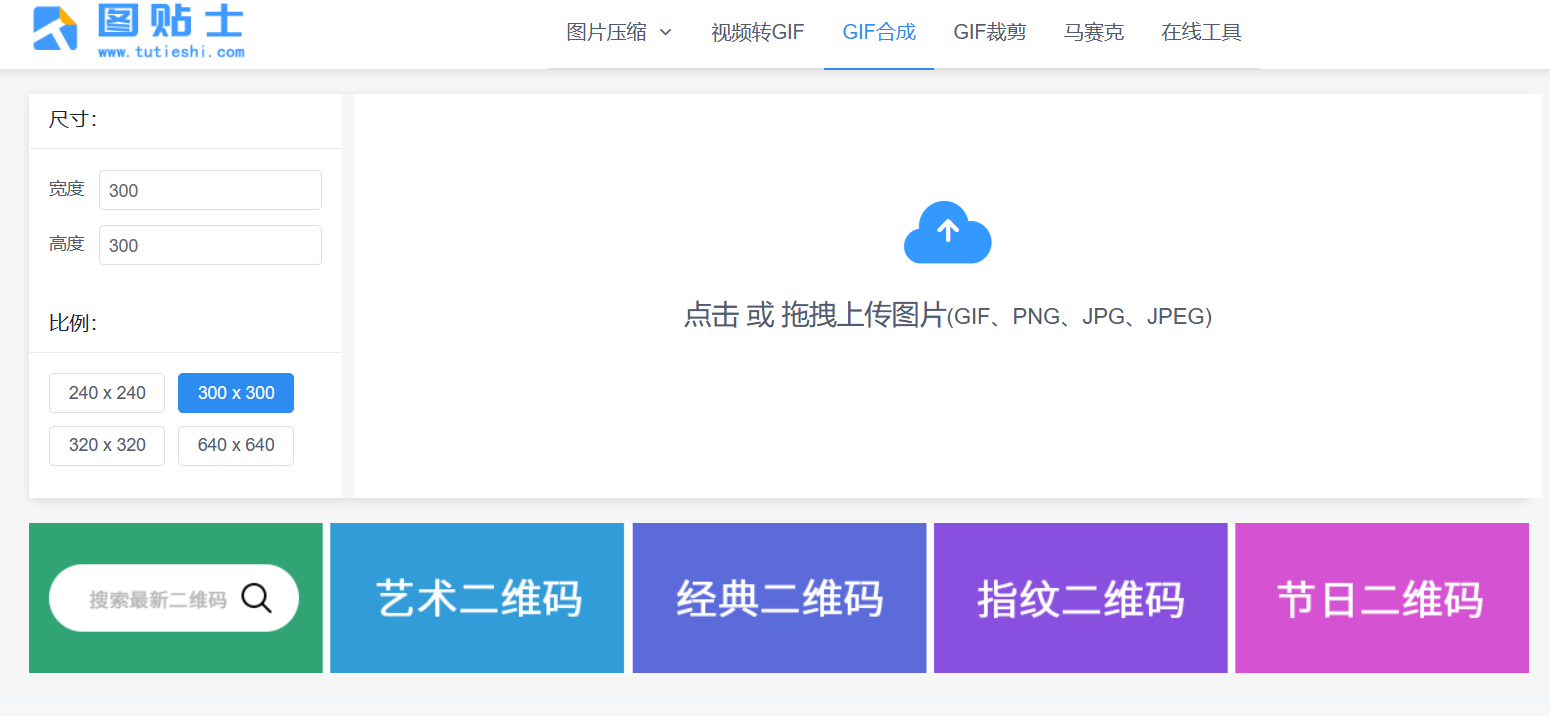Screen dimensions: 1550x716
Task: Click the magnifying glass search icon
Action: (257, 598)
